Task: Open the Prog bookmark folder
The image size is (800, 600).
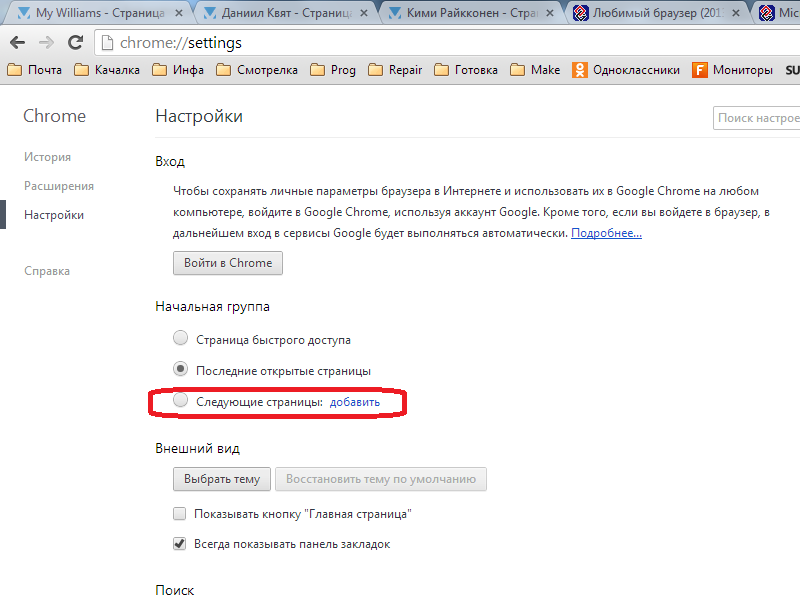Action: (x=333, y=70)
